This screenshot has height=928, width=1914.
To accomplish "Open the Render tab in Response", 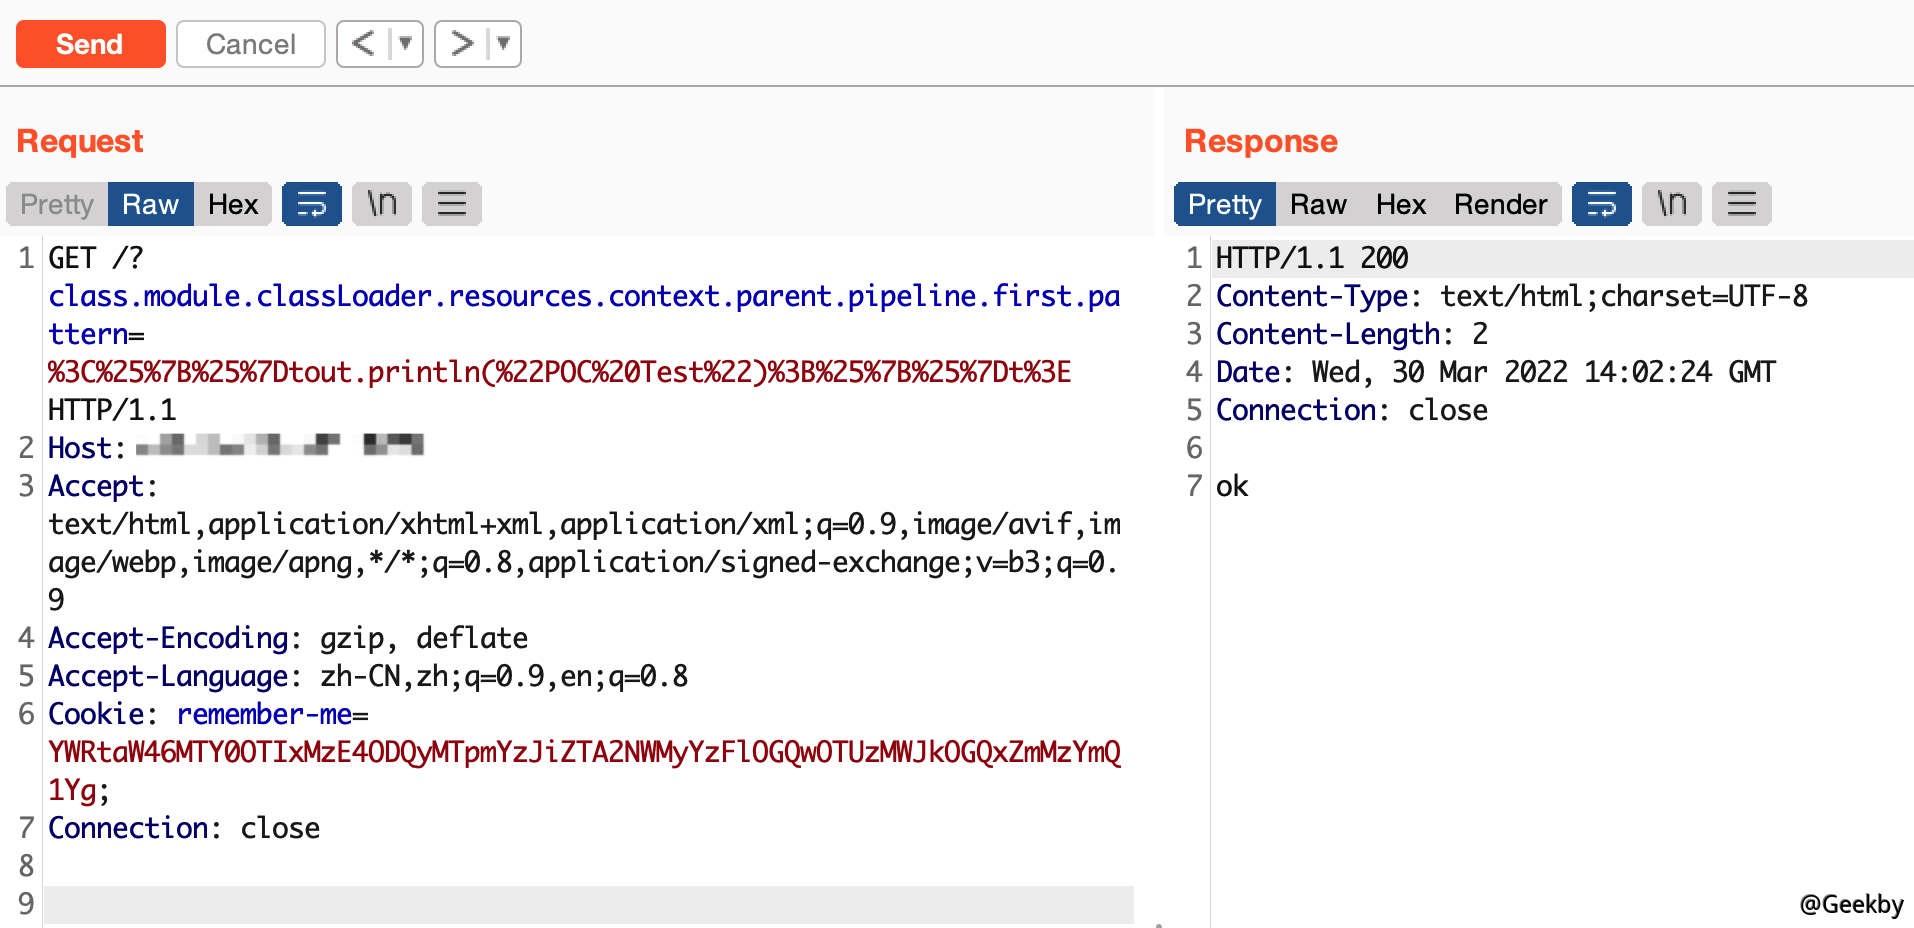I will (x=1500, y=204).
